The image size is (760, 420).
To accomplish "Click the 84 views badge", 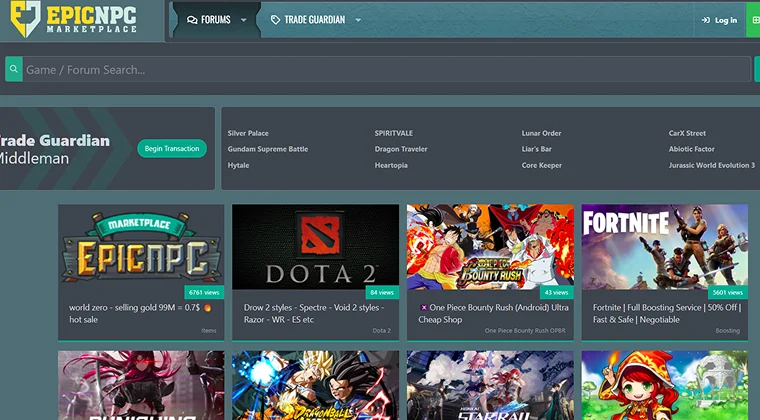I will 382,293.
